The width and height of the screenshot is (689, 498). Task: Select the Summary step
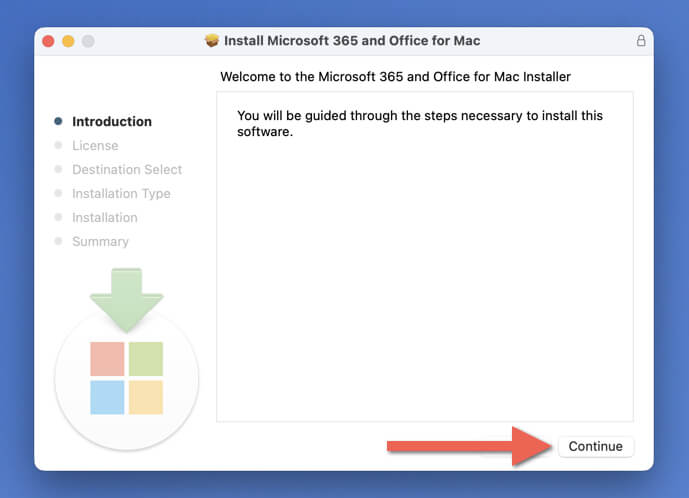100,241
